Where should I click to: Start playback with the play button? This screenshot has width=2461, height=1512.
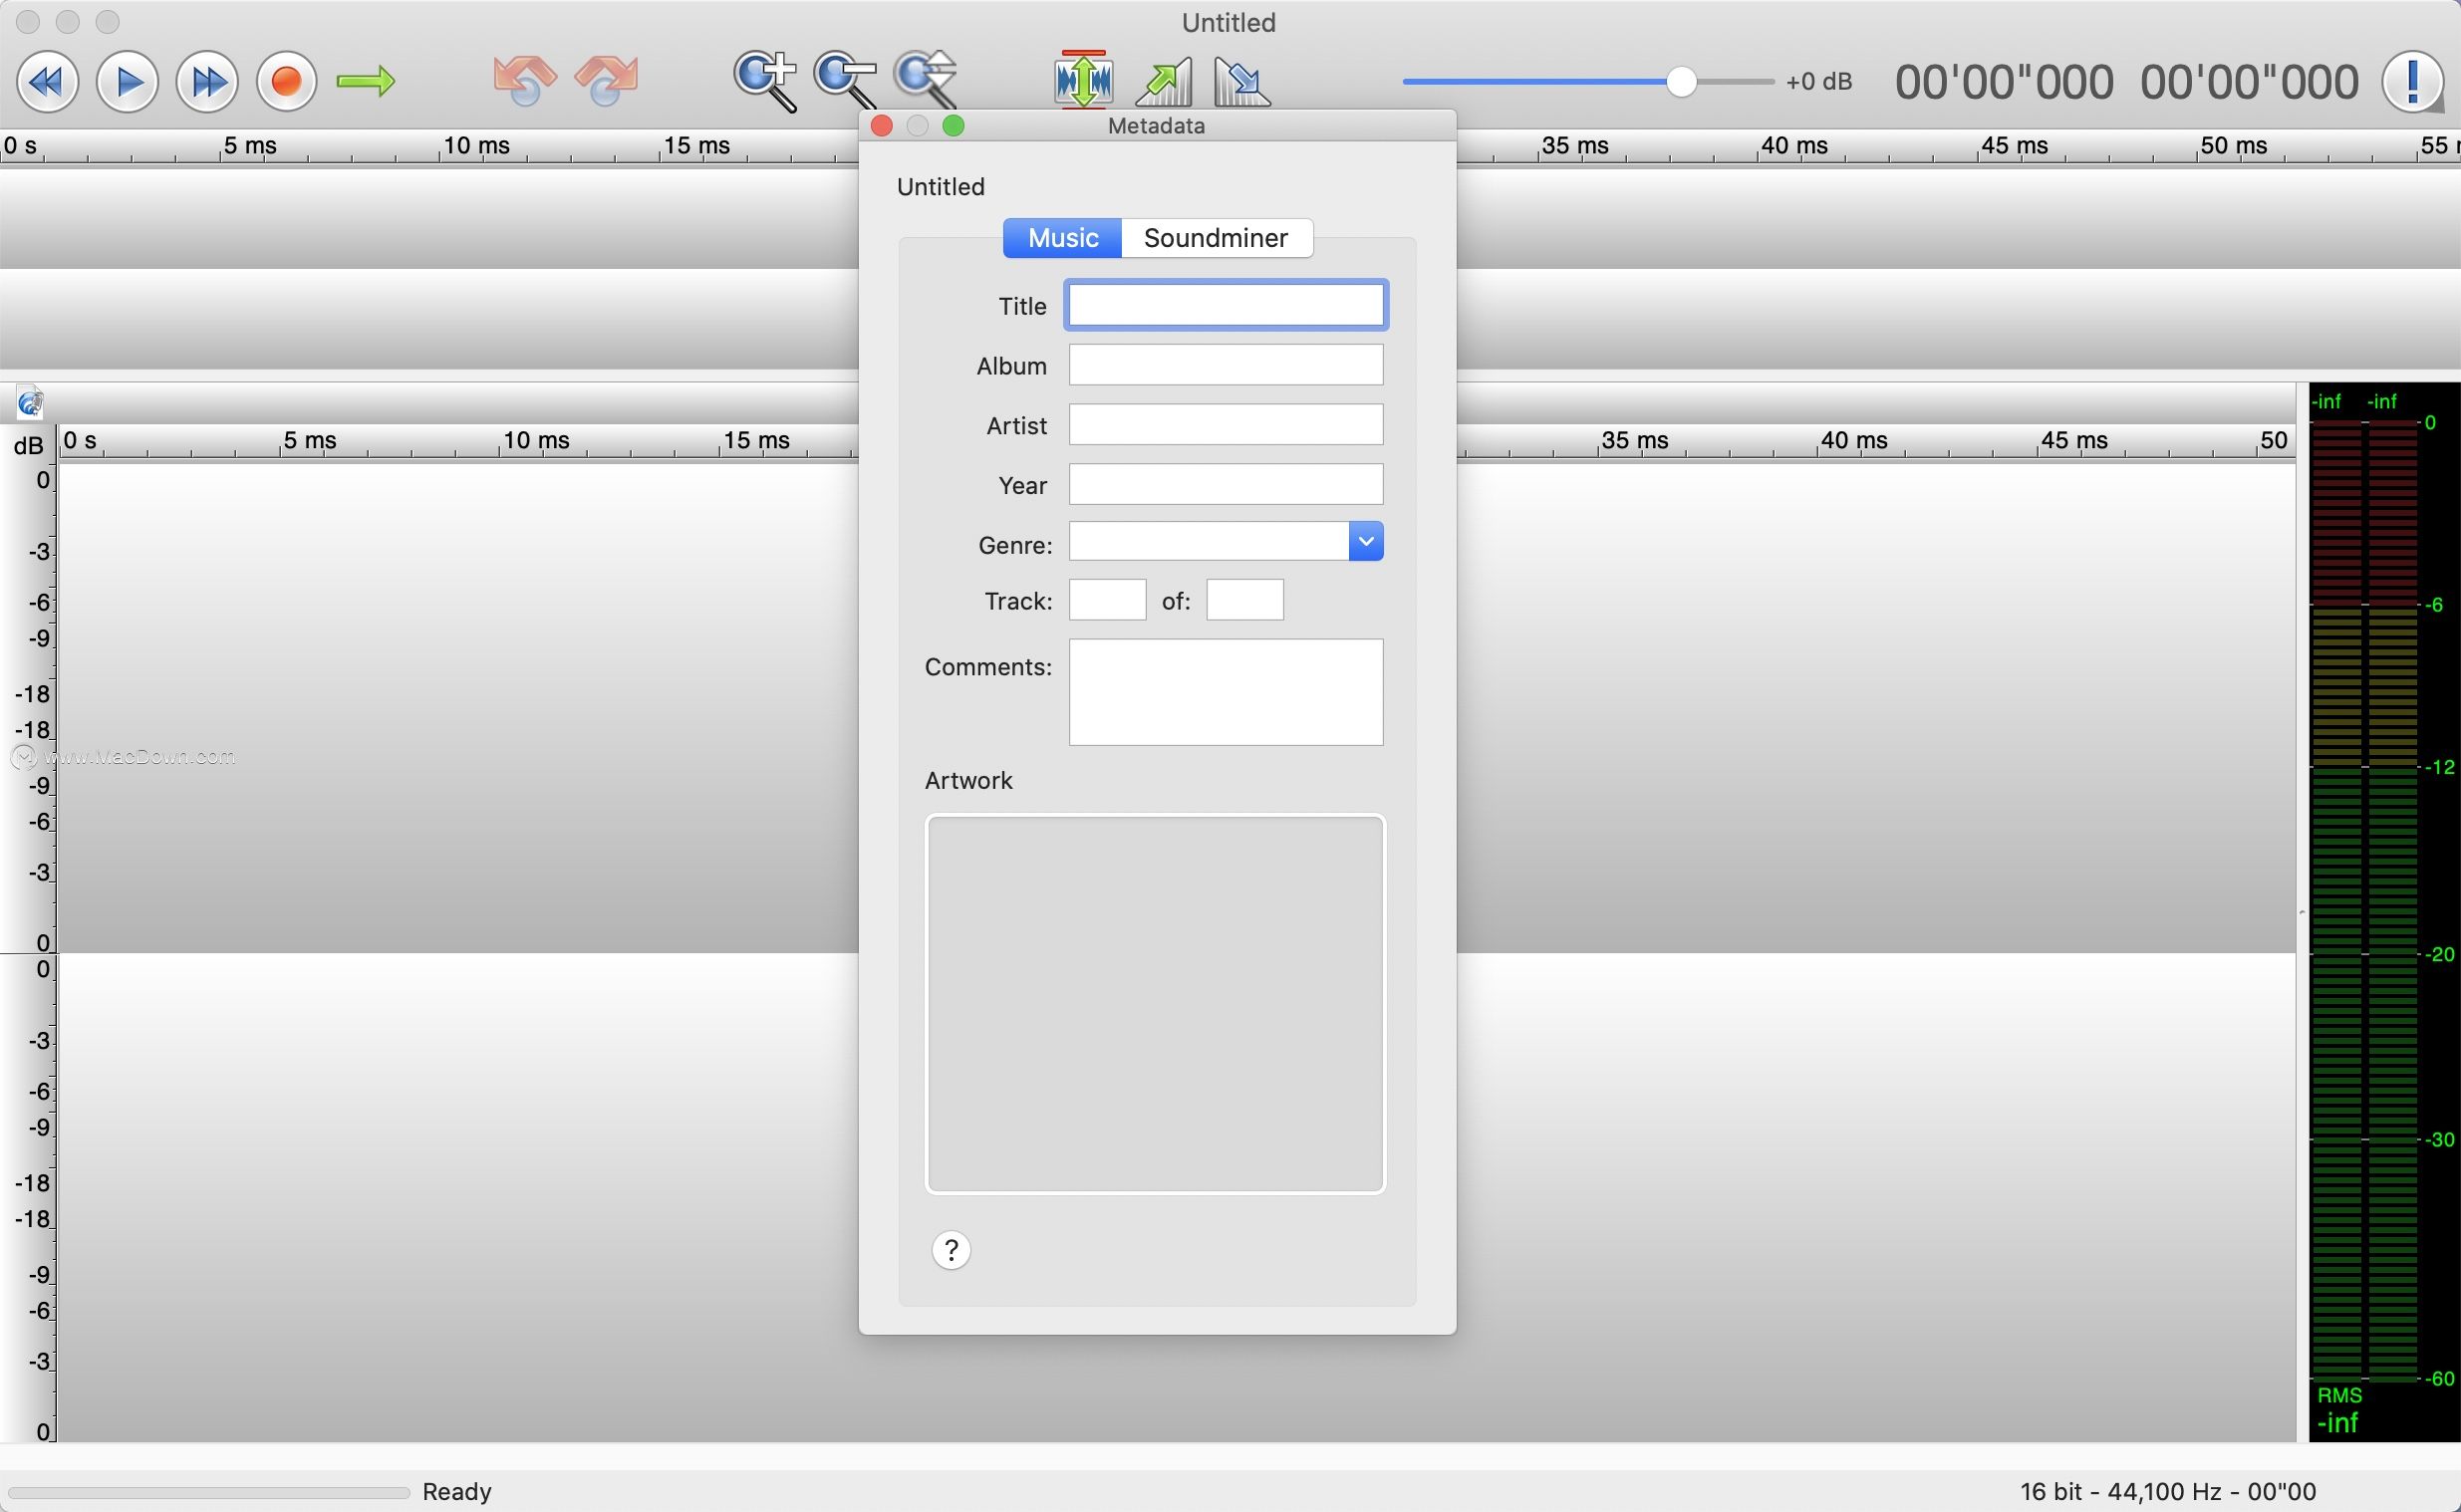(127, 81)
